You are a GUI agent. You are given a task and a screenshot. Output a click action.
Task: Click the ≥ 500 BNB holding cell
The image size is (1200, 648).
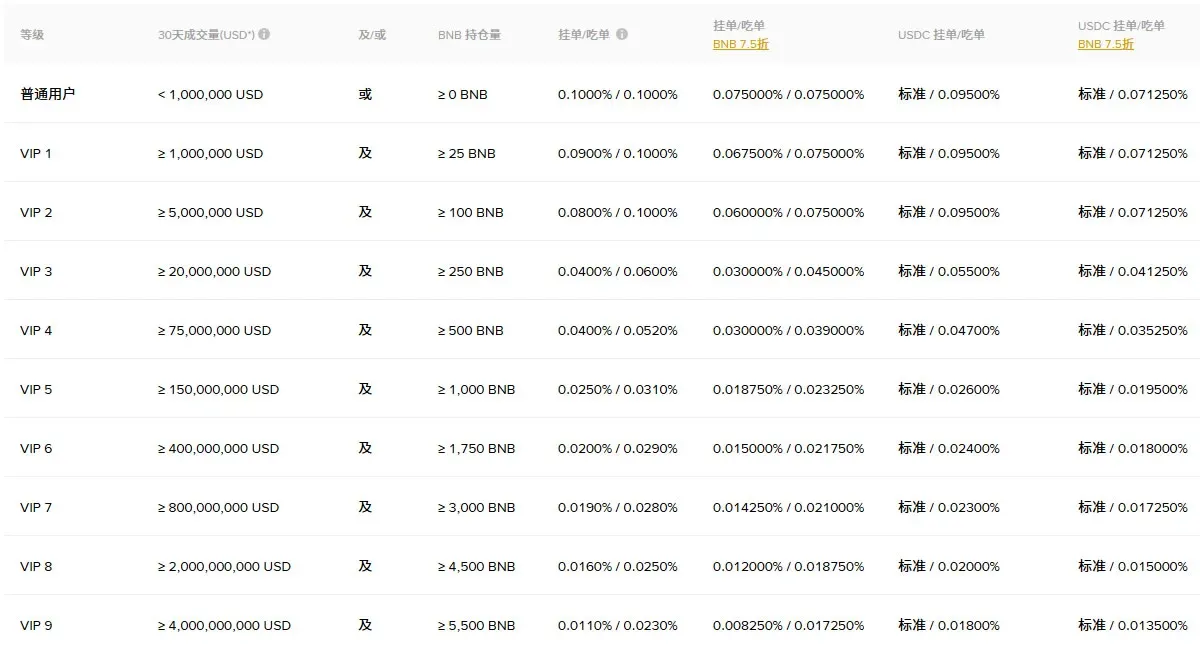click(x=471, y=330)
